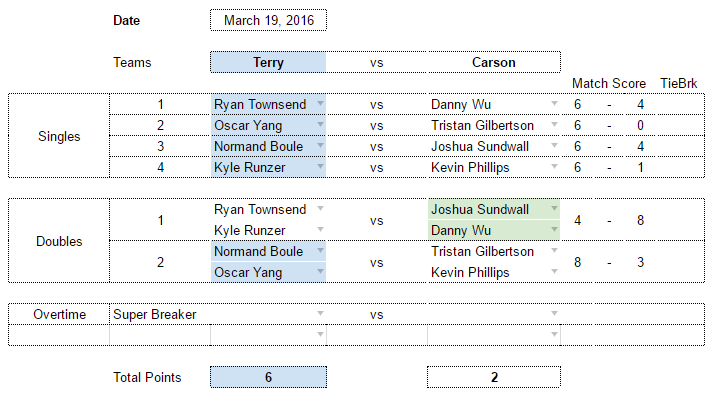Open Normand Boule singles dropdown arrow
The width and height of the screenshot is (711, 397).
tap(320, 146)
